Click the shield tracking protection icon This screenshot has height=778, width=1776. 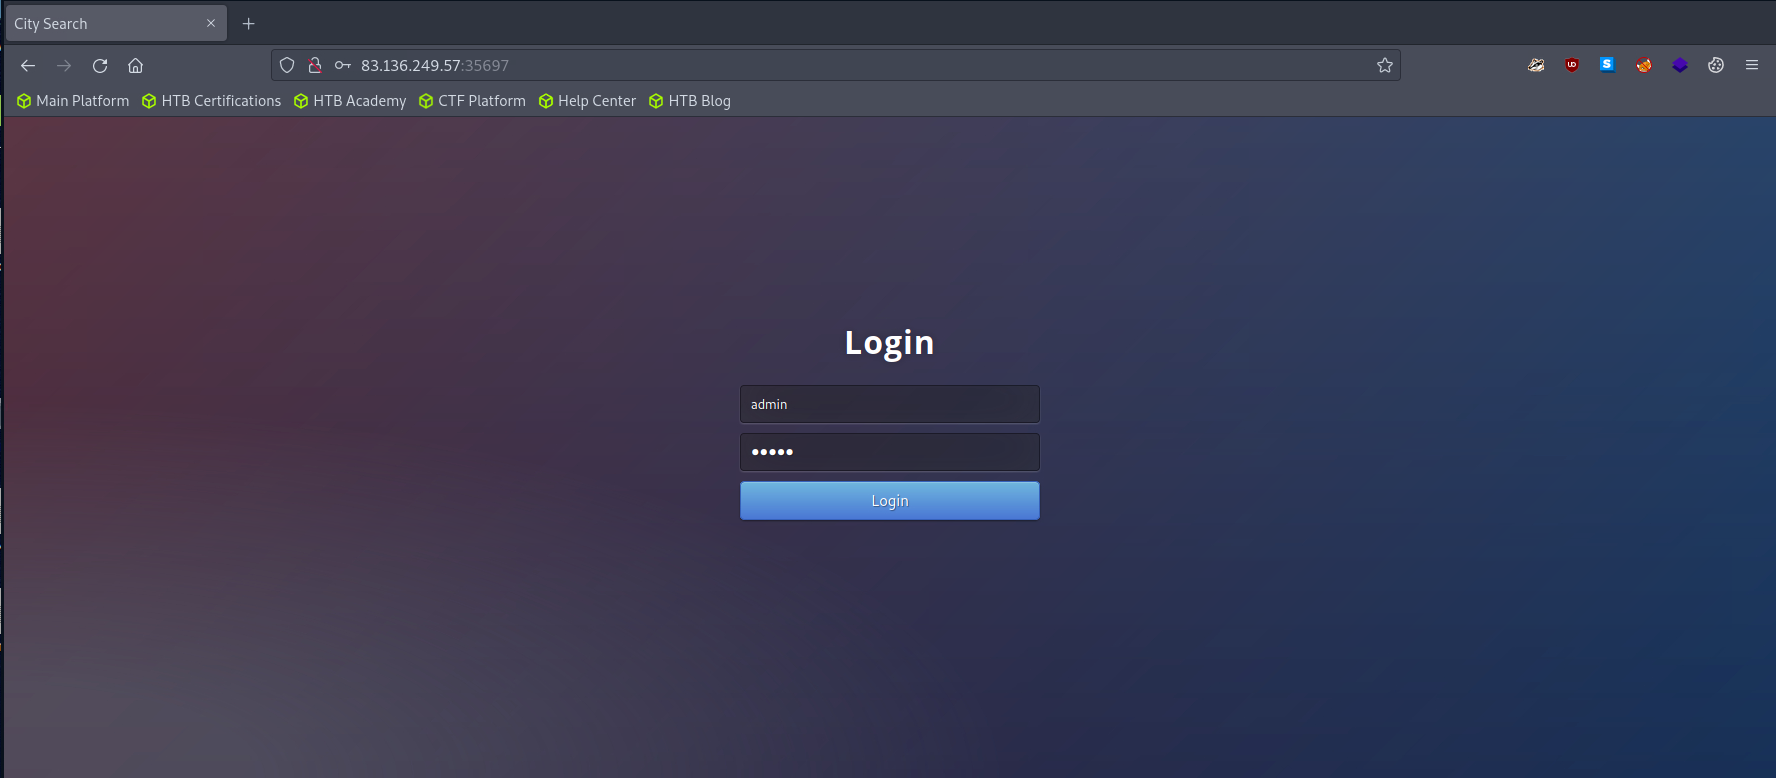pyautogui.click(x=287, y=65)
